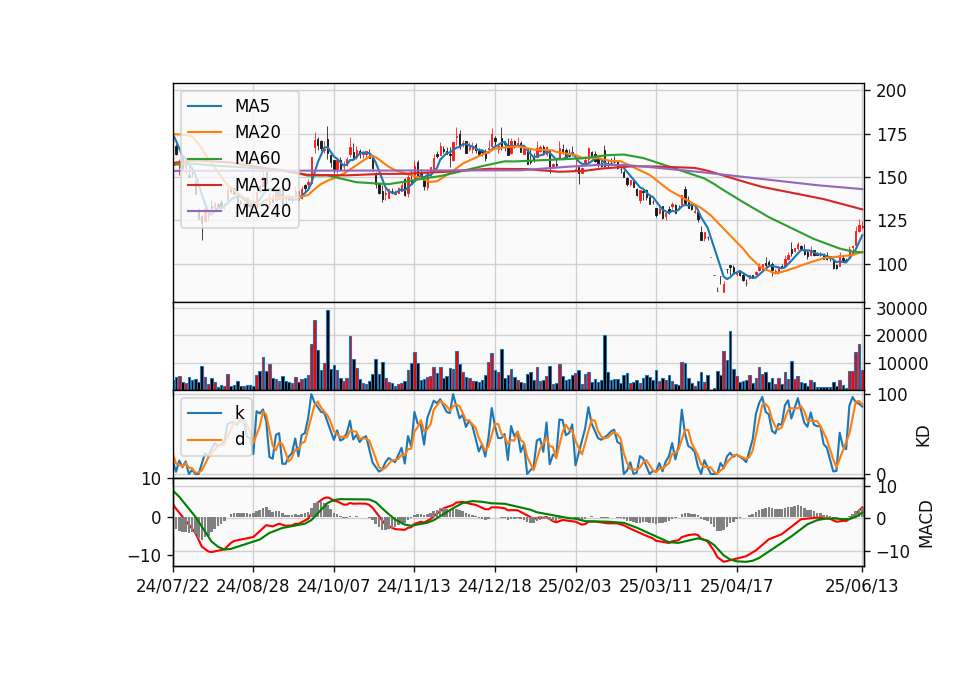The width and height of the screenshot is (960, 690).
Task: Click the 30000 volume axis label
Action: coord(902,309)
